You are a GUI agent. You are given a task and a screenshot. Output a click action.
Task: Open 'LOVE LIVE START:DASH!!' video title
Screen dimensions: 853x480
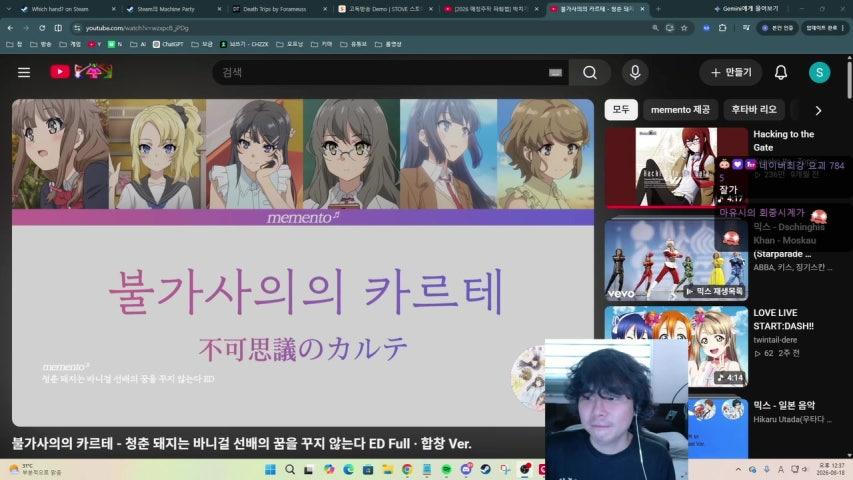[783, 319]
